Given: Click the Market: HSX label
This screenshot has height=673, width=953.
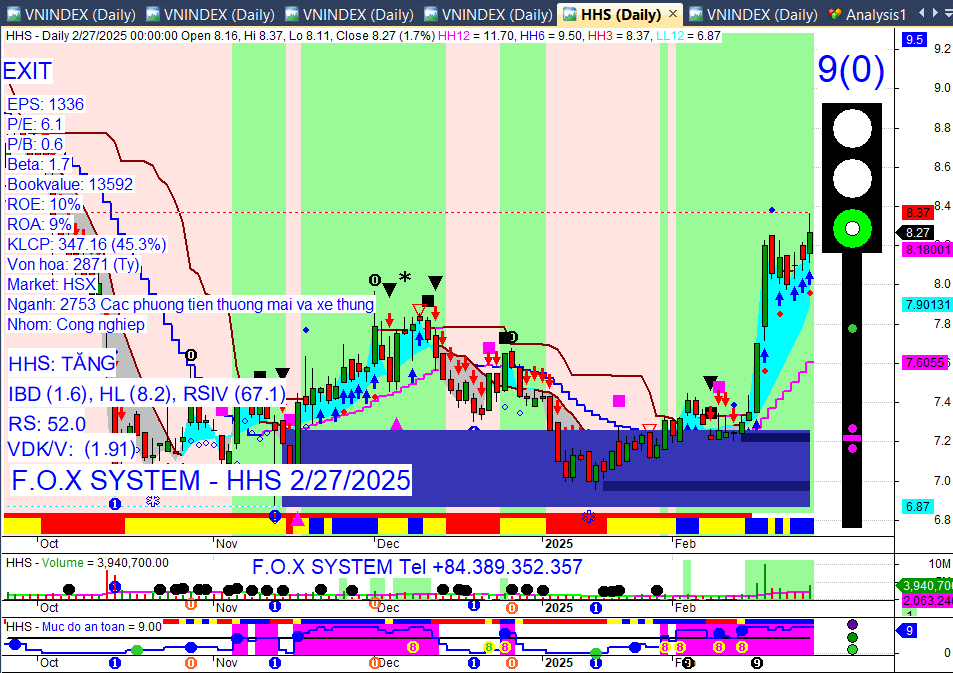Looking at the screenshot, I should coord(52,285).
